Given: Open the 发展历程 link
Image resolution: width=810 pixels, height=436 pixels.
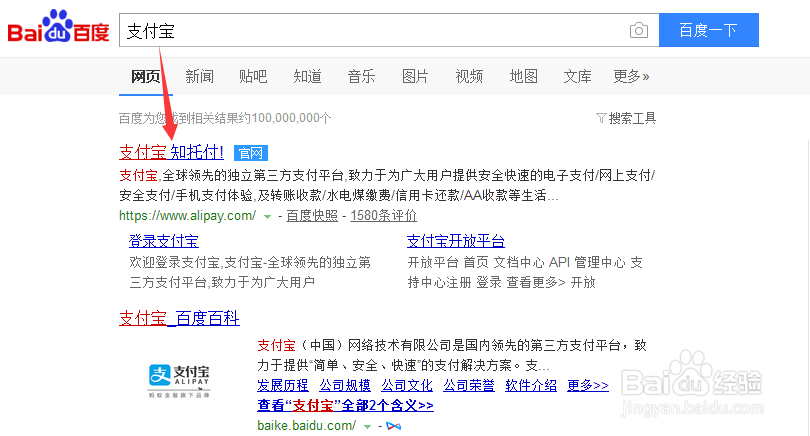Looking at the screenshot, I should click(283, 385).
